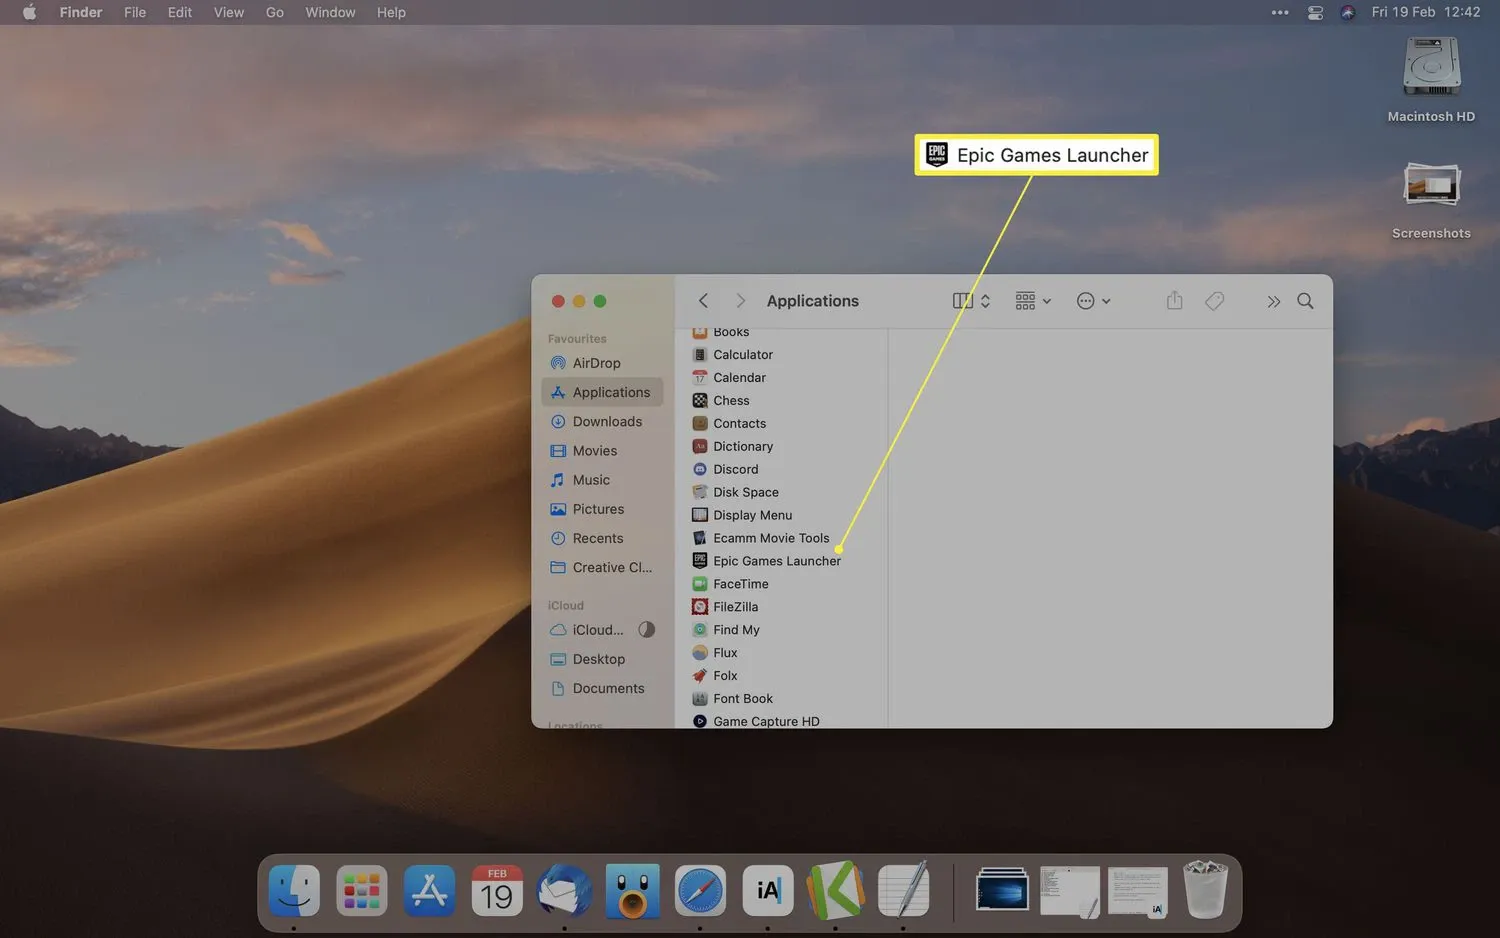Select Calendar in the app list
1500x938 pixels.
[729, 378]
